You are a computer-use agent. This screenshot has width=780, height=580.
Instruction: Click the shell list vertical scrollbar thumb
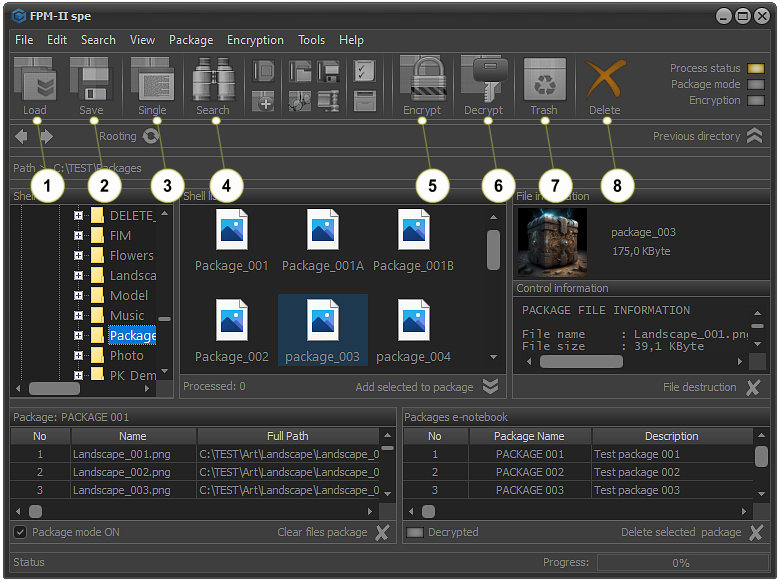(493, 250)
